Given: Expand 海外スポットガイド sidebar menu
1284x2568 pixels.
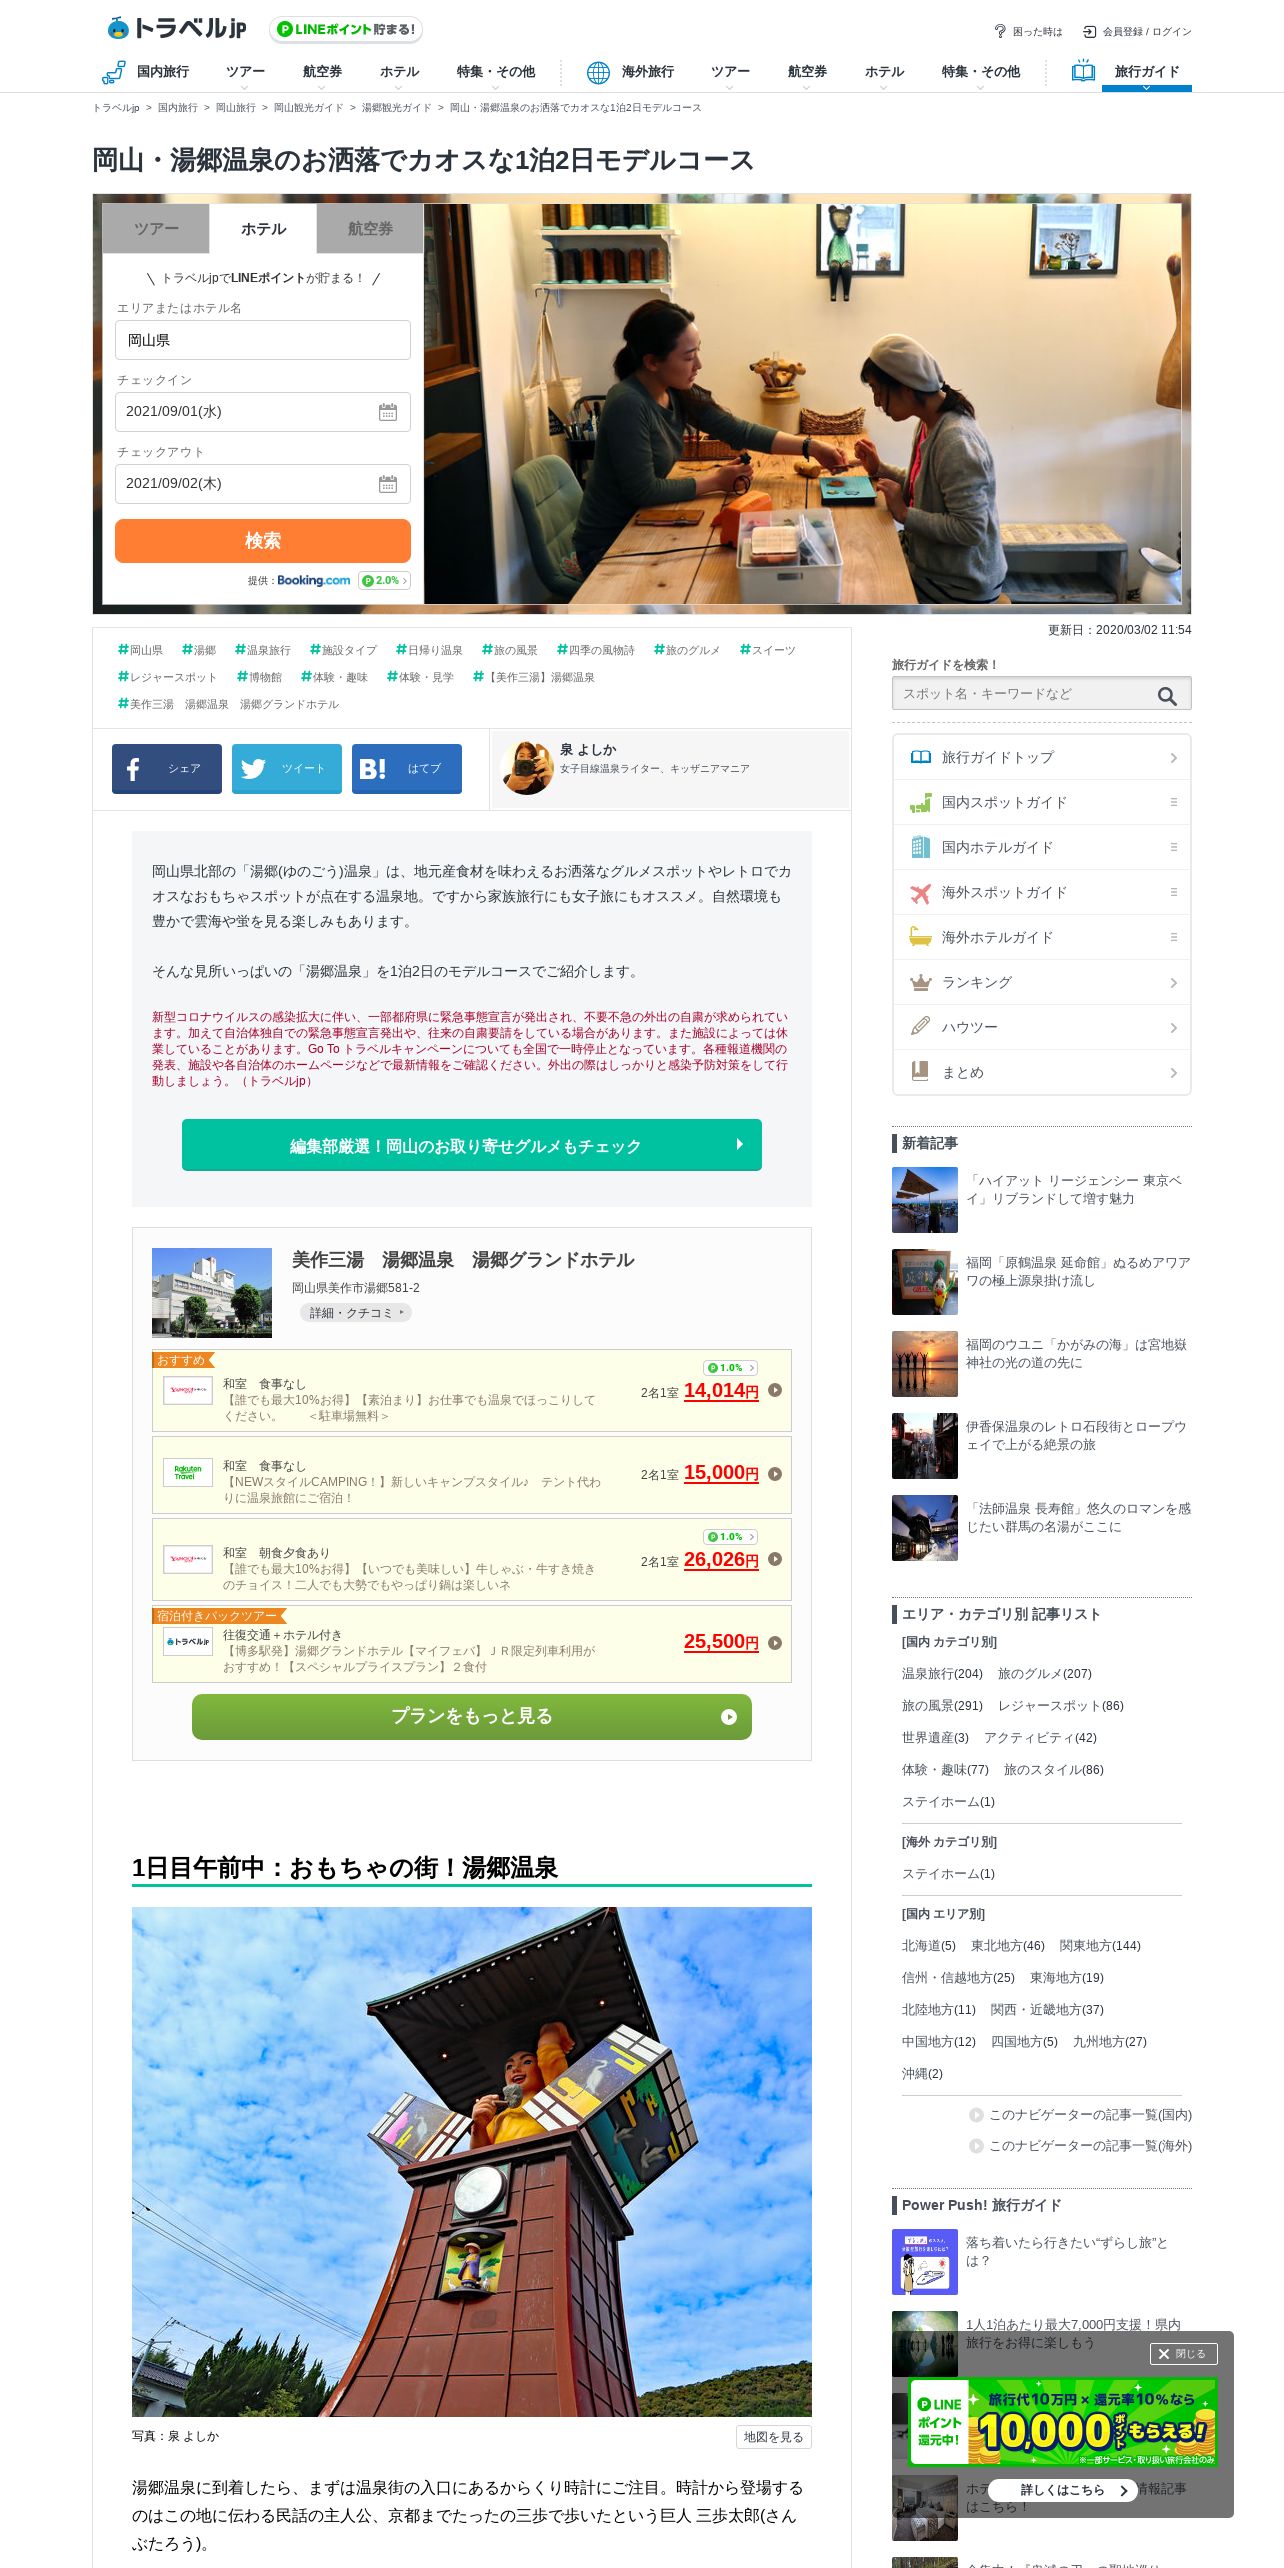Looking at the screenshot, I should coord(1174,892).
